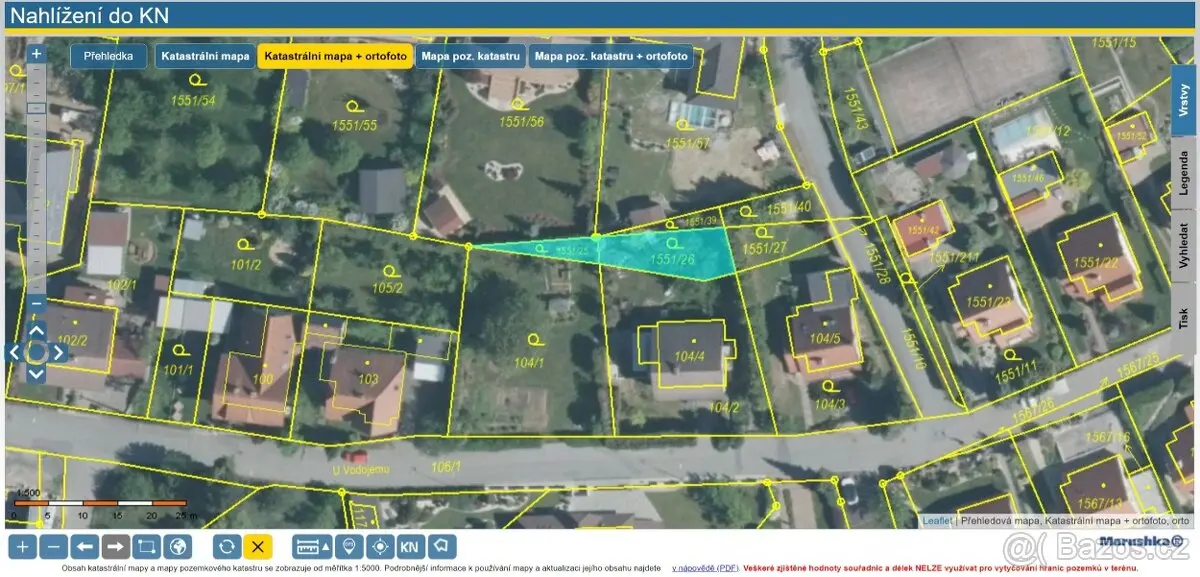Screen dimensions: 1200x577
Task: Refresh the map with circular arrows icon
Action: click(x=227, y=546)
